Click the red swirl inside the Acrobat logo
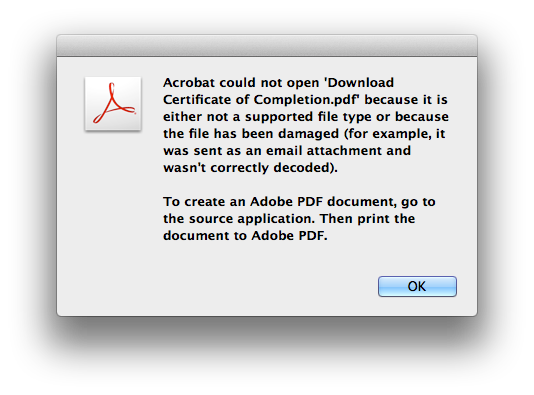Screen dimensions: 534x395 113,103
